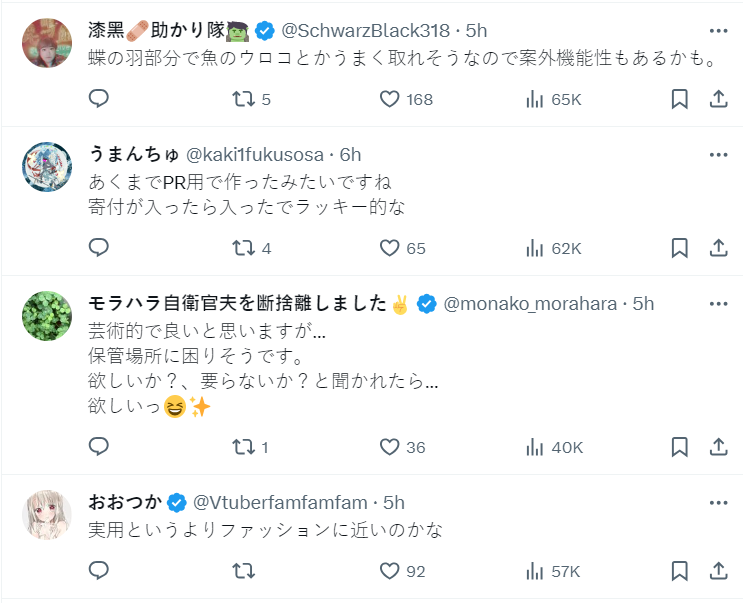Retweet the monako_morahara tweet

tap(241, 447)
